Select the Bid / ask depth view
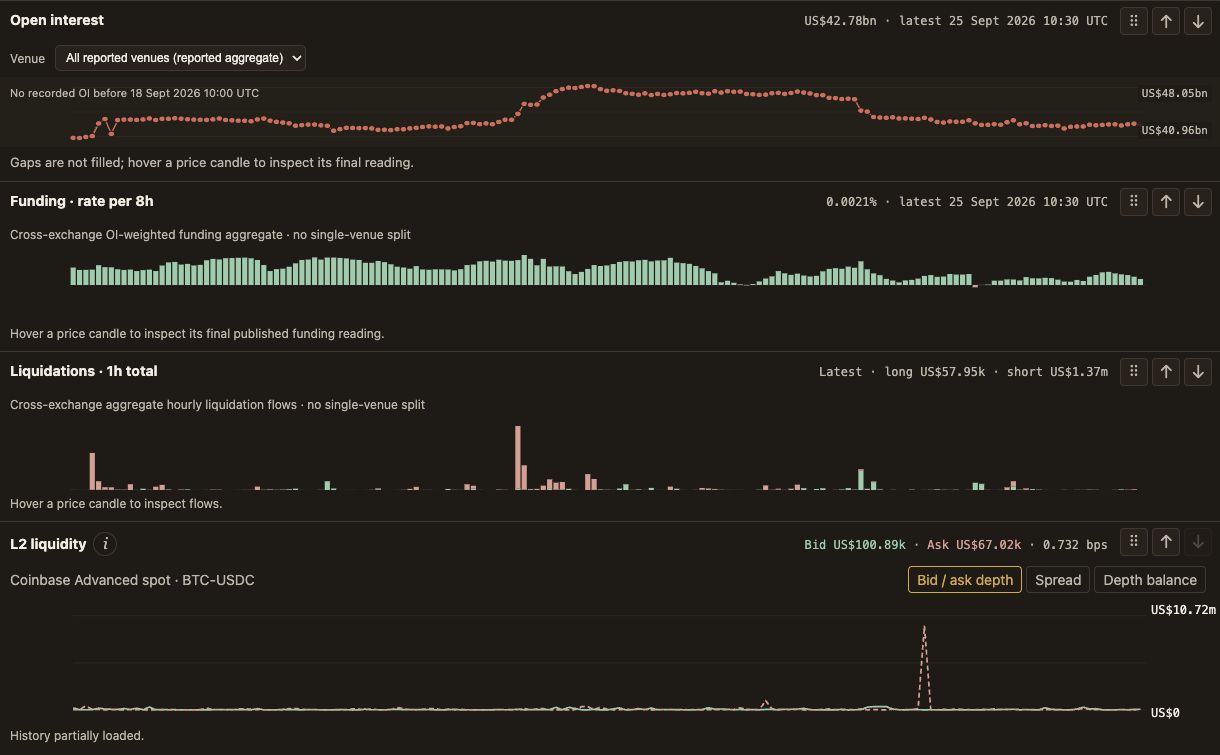The image size is (1220, 755). 965,580
